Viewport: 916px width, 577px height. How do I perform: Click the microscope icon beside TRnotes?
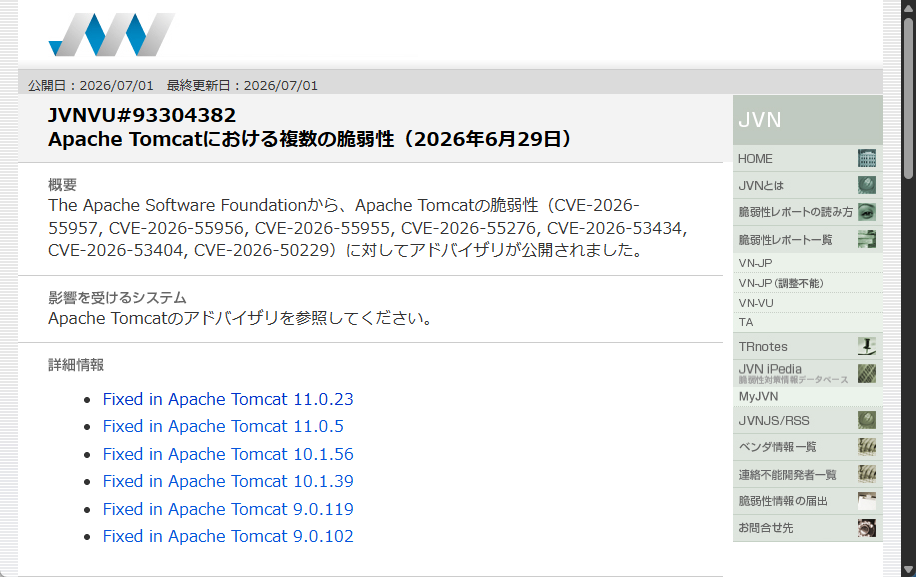pos(866,346)
